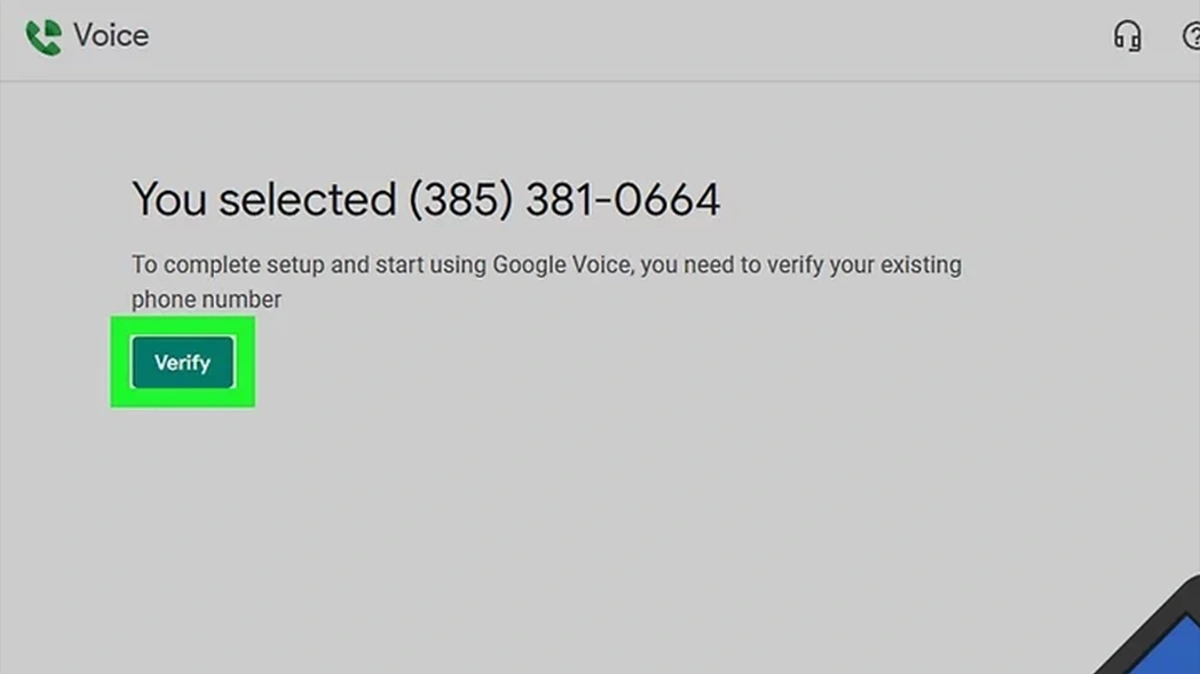
Task: Open the headset audio settings icon
Action: 1127,37
